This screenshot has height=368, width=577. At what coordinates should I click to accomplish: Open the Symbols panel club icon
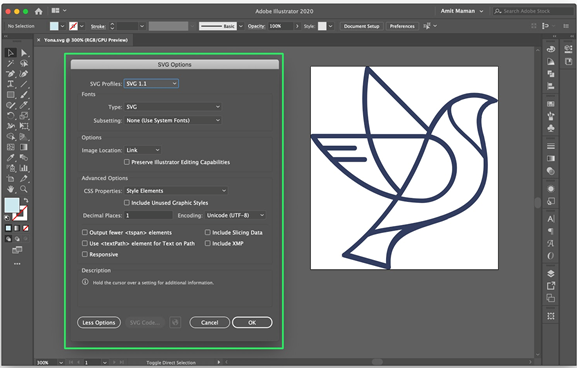coord(551,128)
